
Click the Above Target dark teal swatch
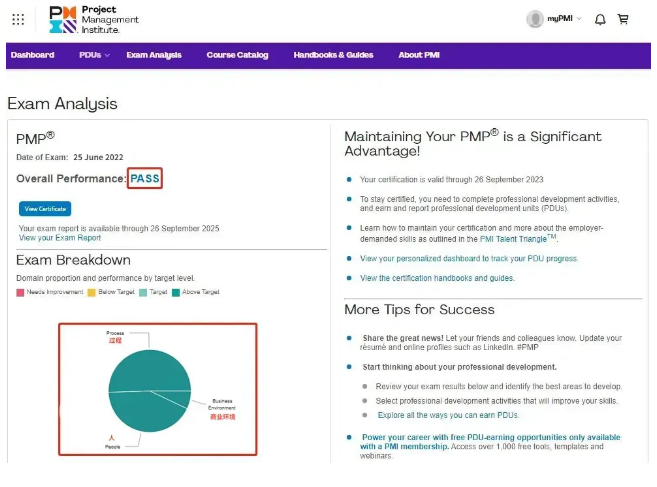click(x=176, y=293)
